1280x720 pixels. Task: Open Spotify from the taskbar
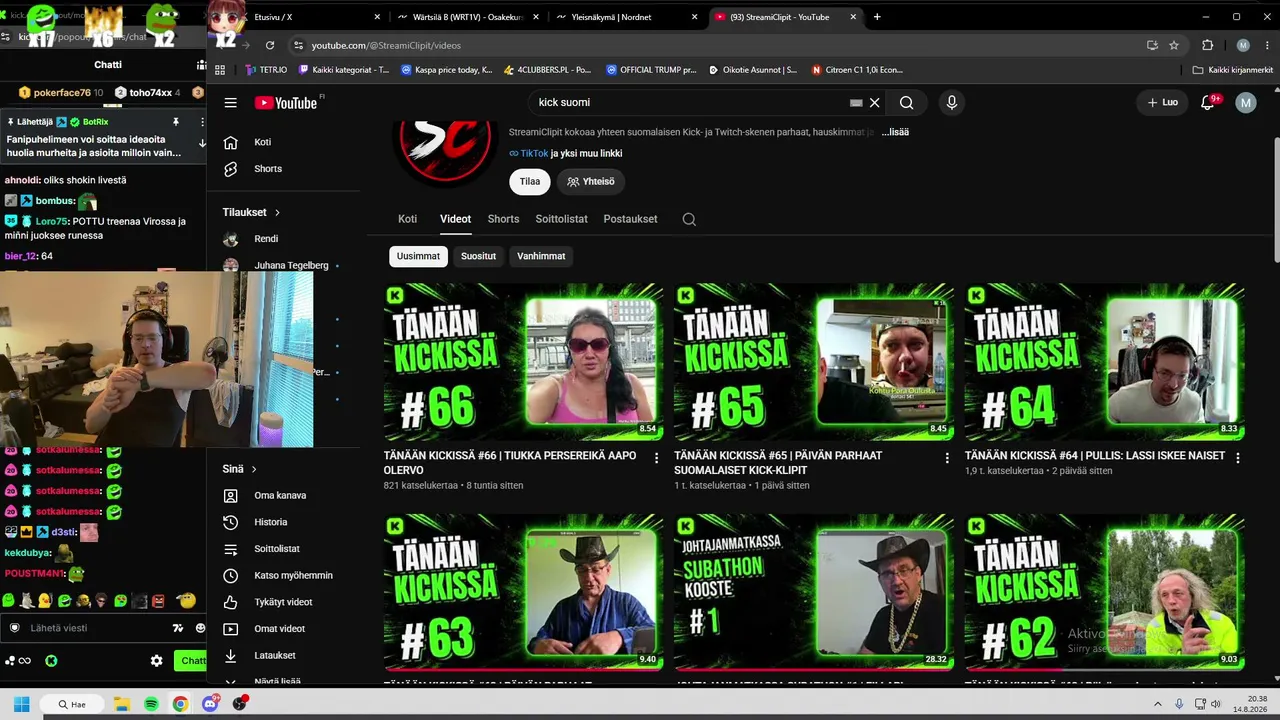(x=151, y=704)
